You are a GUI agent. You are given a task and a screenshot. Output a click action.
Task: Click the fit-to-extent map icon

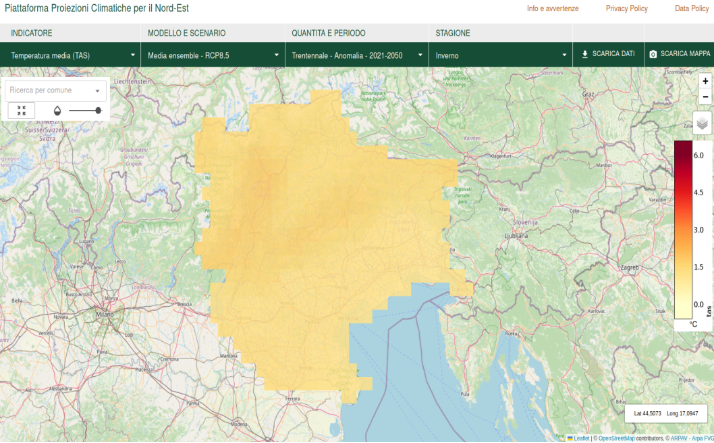pos(21,110)
